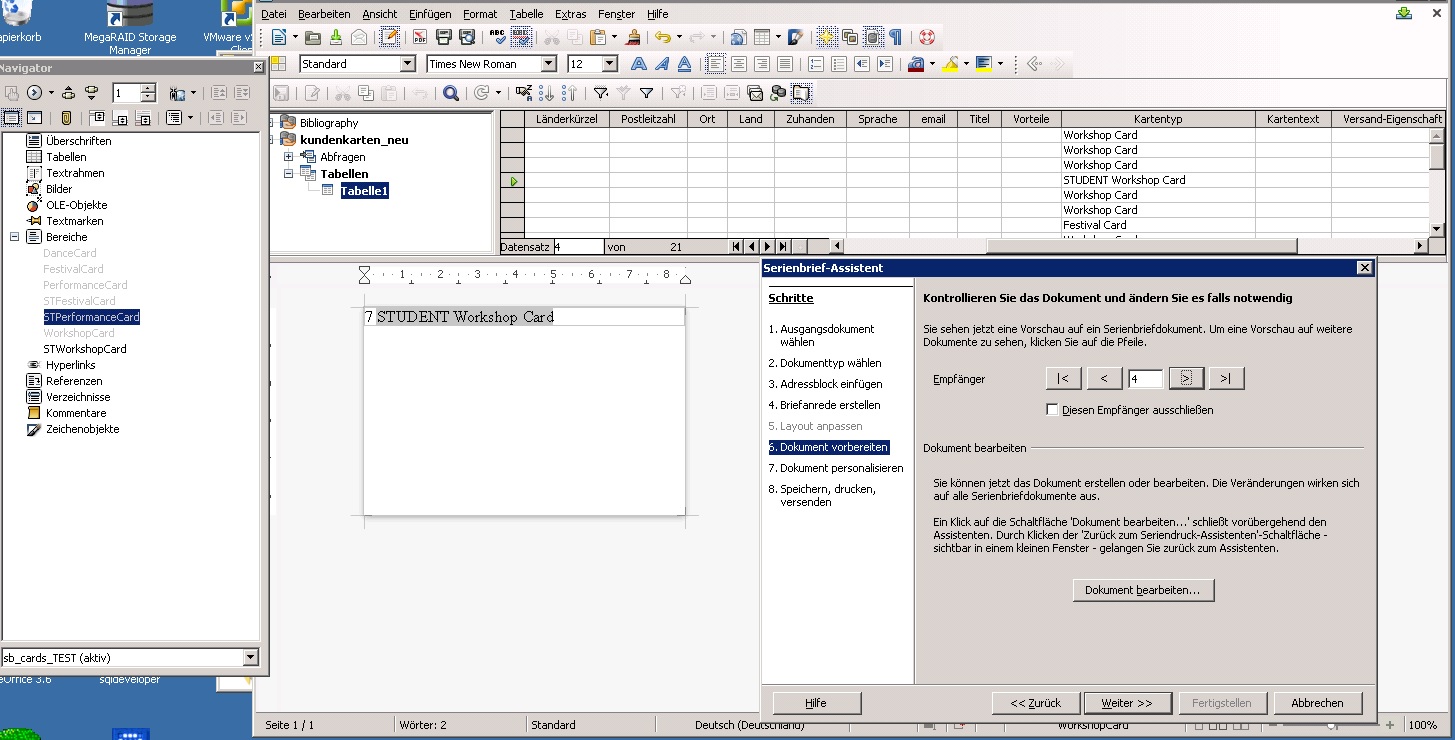Toggle bold A icon in formatting toolbar
Viewport: 1455px width, 740px height.
click(x=639, y=64)
